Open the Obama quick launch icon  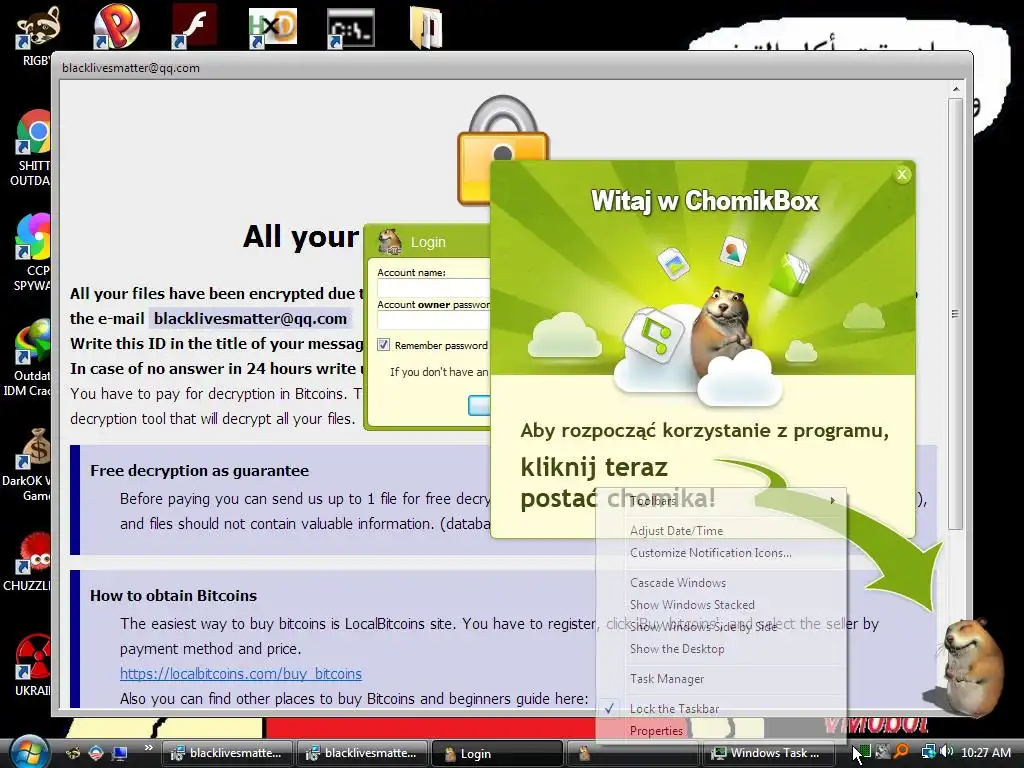point(96,752)
